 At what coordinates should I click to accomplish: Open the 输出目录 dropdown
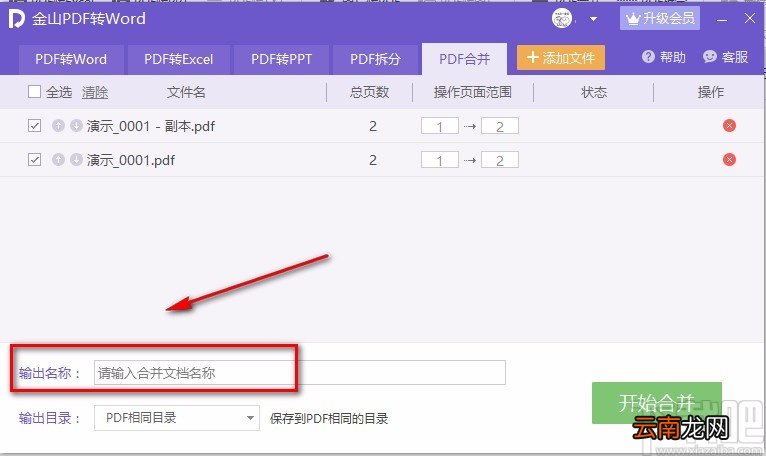(x=176, y=418)
